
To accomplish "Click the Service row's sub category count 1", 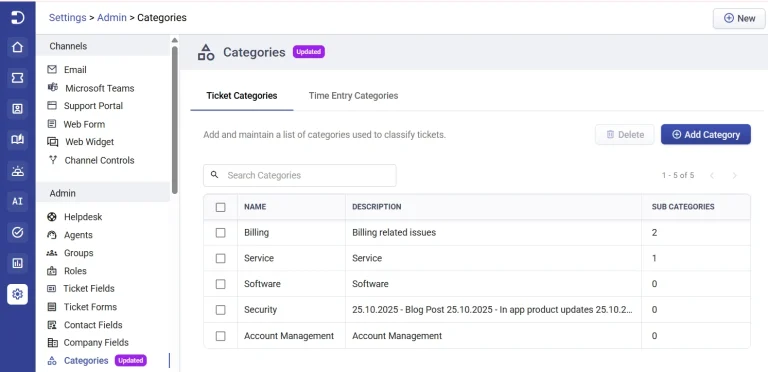I will pyautogui.click(x=654, y=258).
